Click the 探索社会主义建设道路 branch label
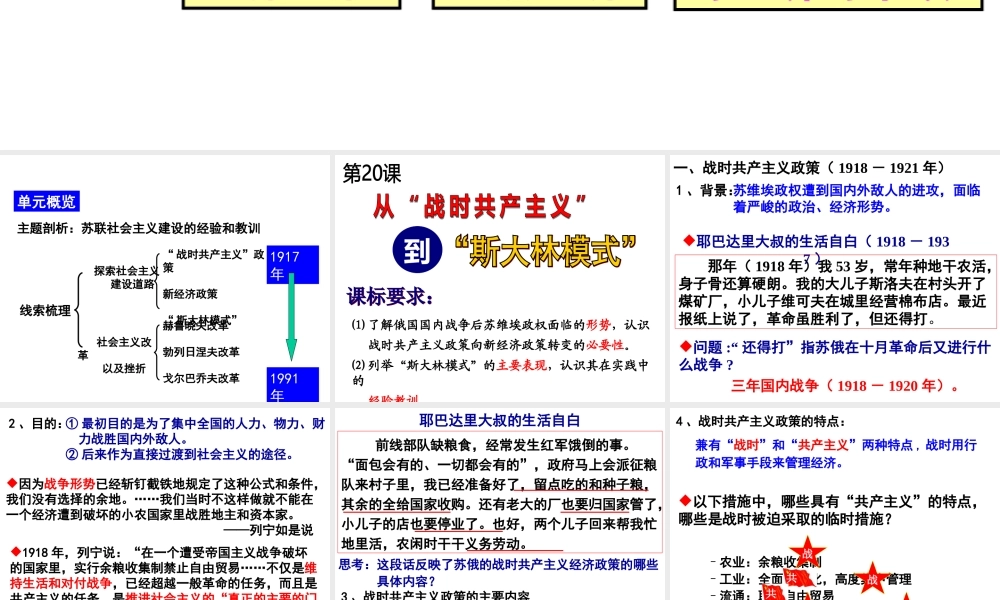This screenshot has width=1000, height=600. 126,277
